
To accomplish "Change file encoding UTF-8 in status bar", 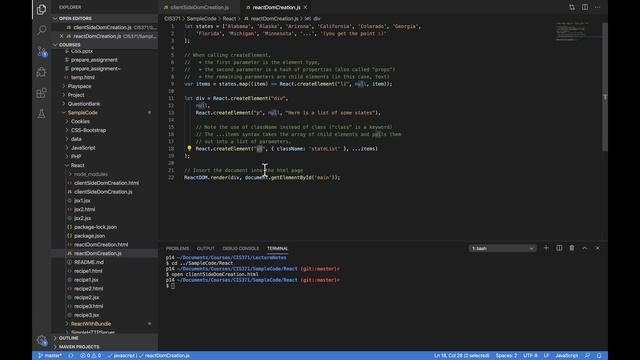I will pyautogui.click(x=530, y=356).
